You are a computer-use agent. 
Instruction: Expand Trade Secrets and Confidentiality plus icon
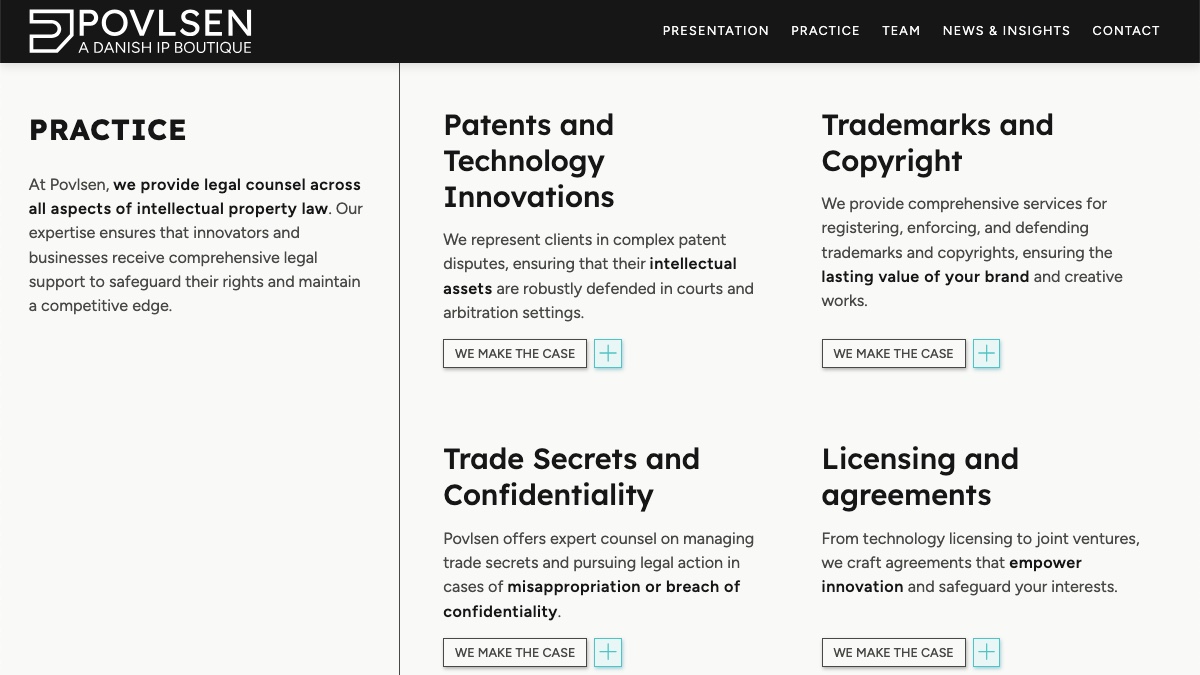click(x=608, y=652)
